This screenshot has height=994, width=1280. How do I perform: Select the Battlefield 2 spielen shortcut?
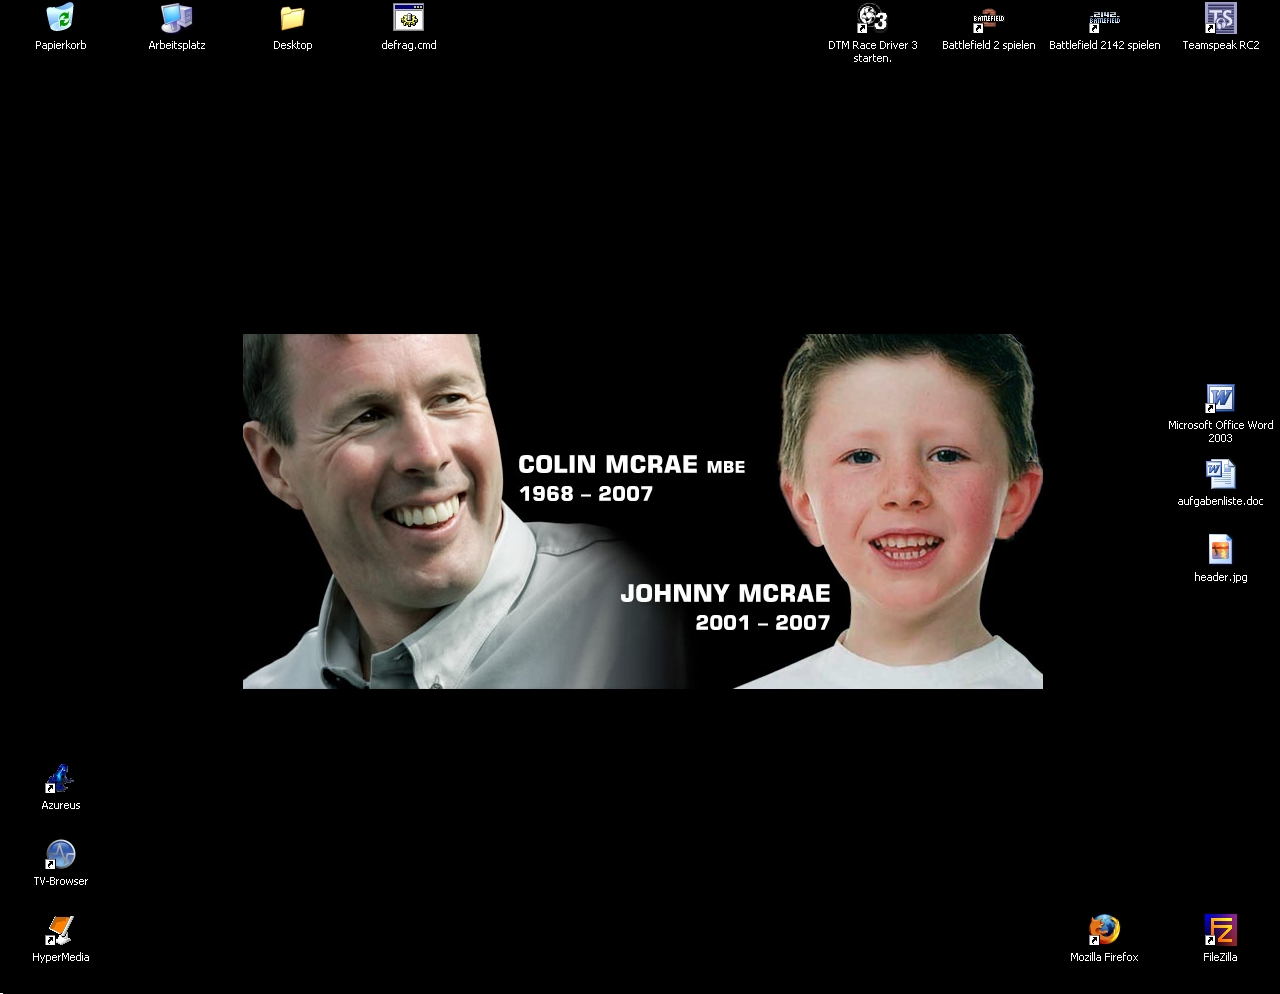[x=988, y=19]
